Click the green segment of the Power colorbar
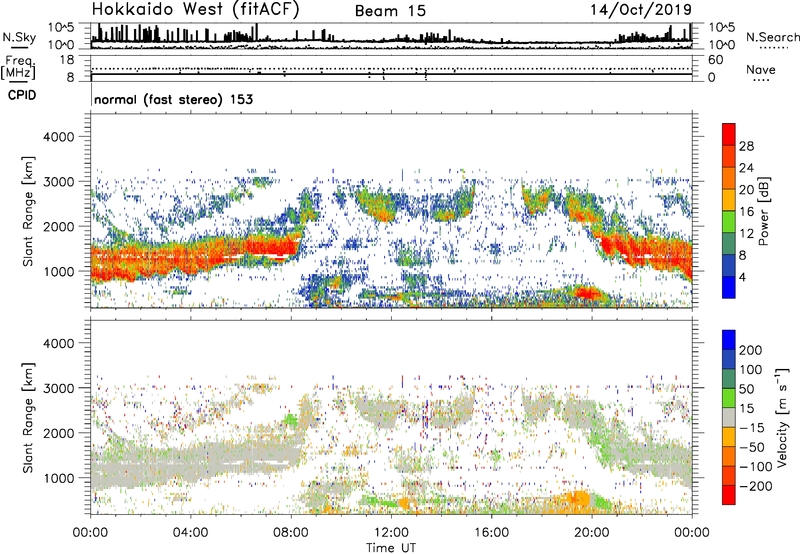 pyautogui.click(x=729, y=221)
